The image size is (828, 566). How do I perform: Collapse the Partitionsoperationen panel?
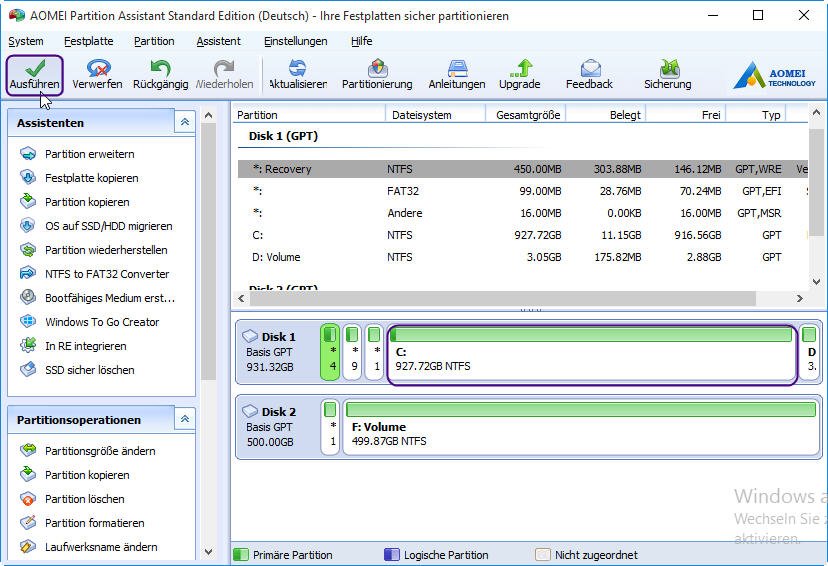point(185,419)
